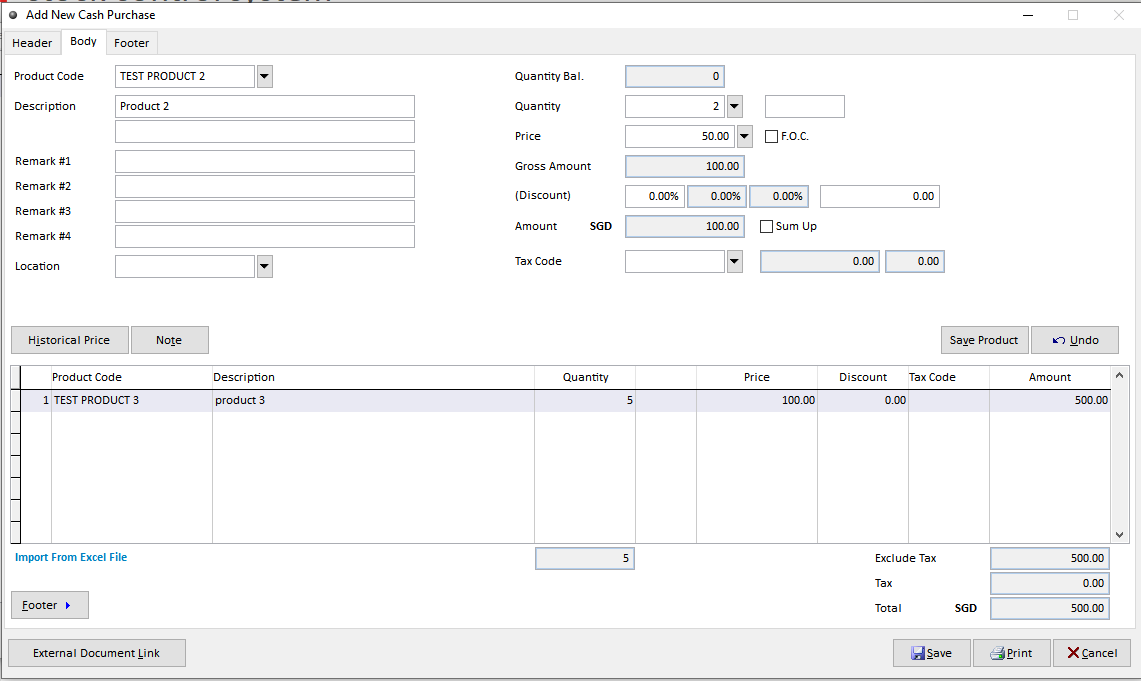Click the third Discount percentage field
The height and width of the screenshot is (681, 1141).
pos(779,196)
